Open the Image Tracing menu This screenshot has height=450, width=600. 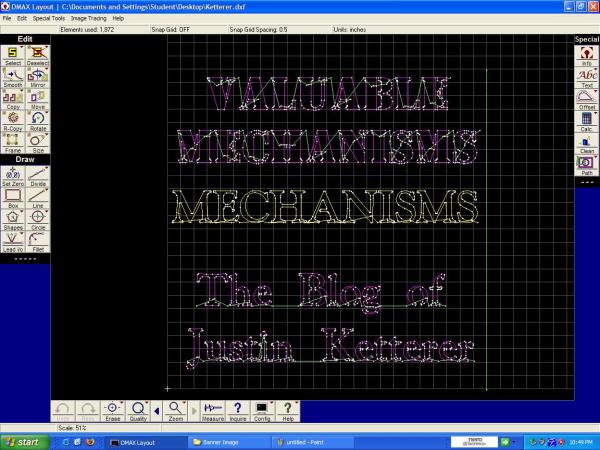pos(87,18)
